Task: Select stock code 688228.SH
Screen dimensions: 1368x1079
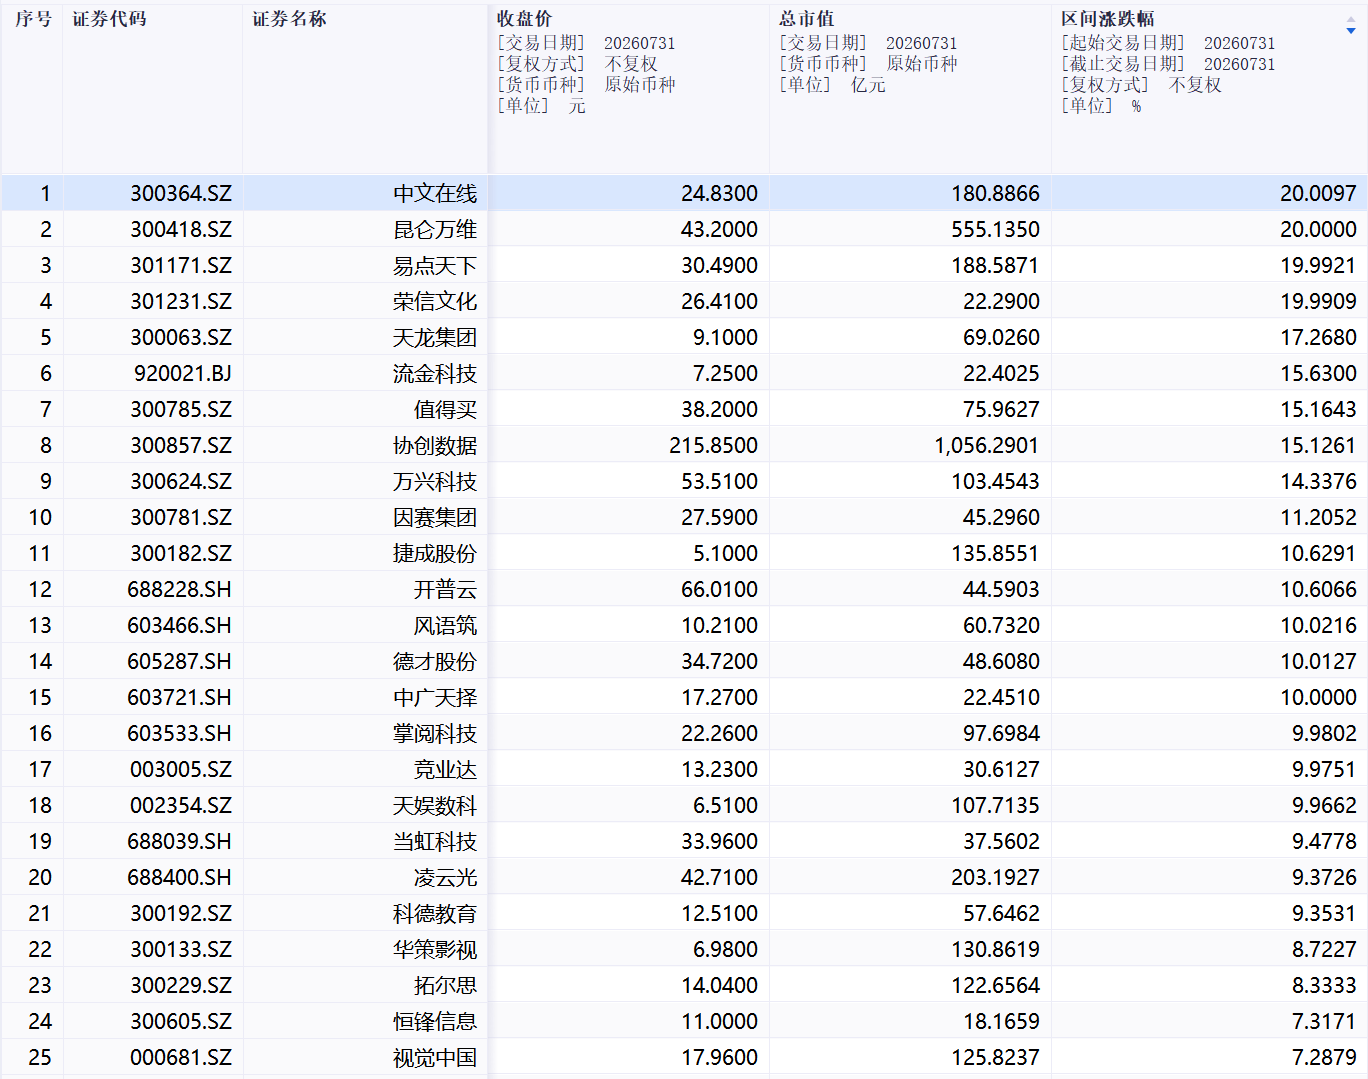Action: point(180,589)
